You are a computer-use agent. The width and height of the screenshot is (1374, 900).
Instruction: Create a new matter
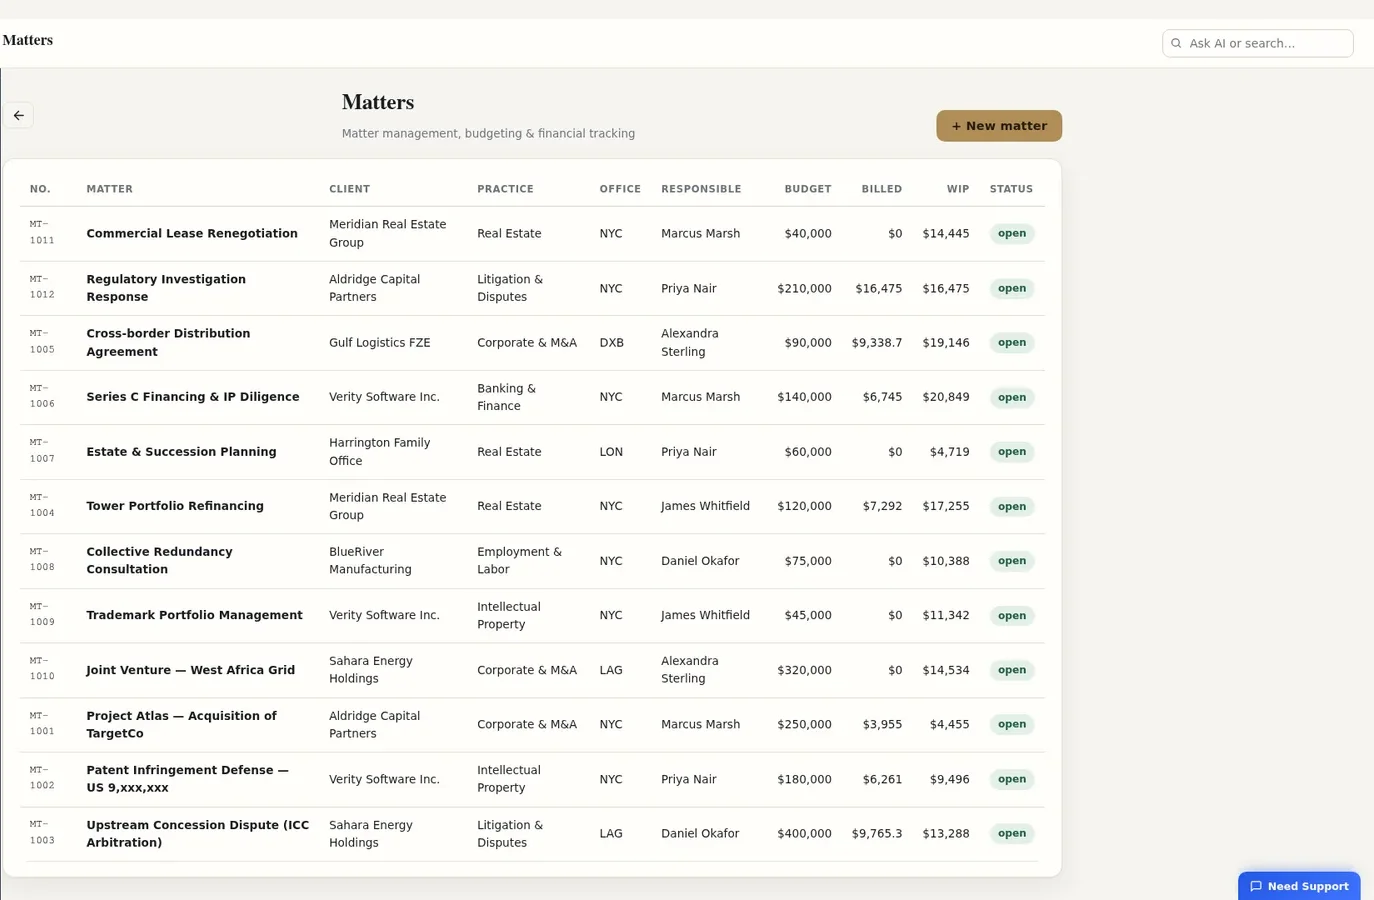coord(999,126)
